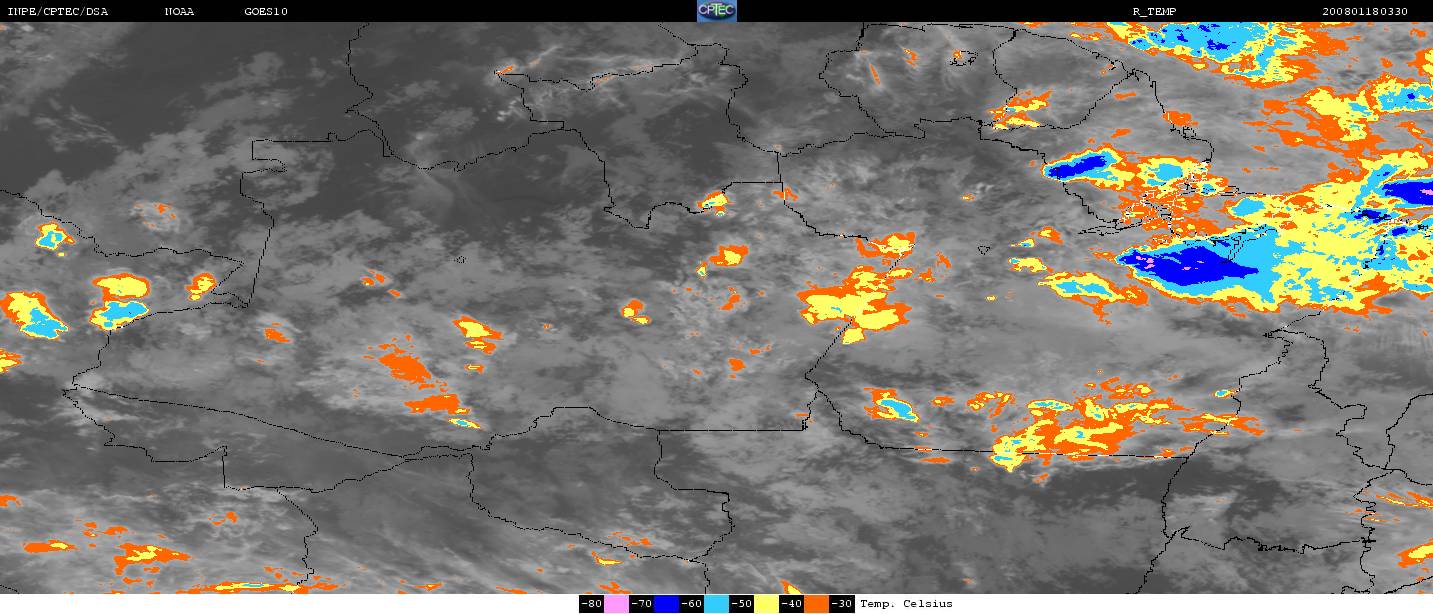Pick the dark blue legend swatch
Viewport: 1433px width, 614px height.
click(666, 604)
